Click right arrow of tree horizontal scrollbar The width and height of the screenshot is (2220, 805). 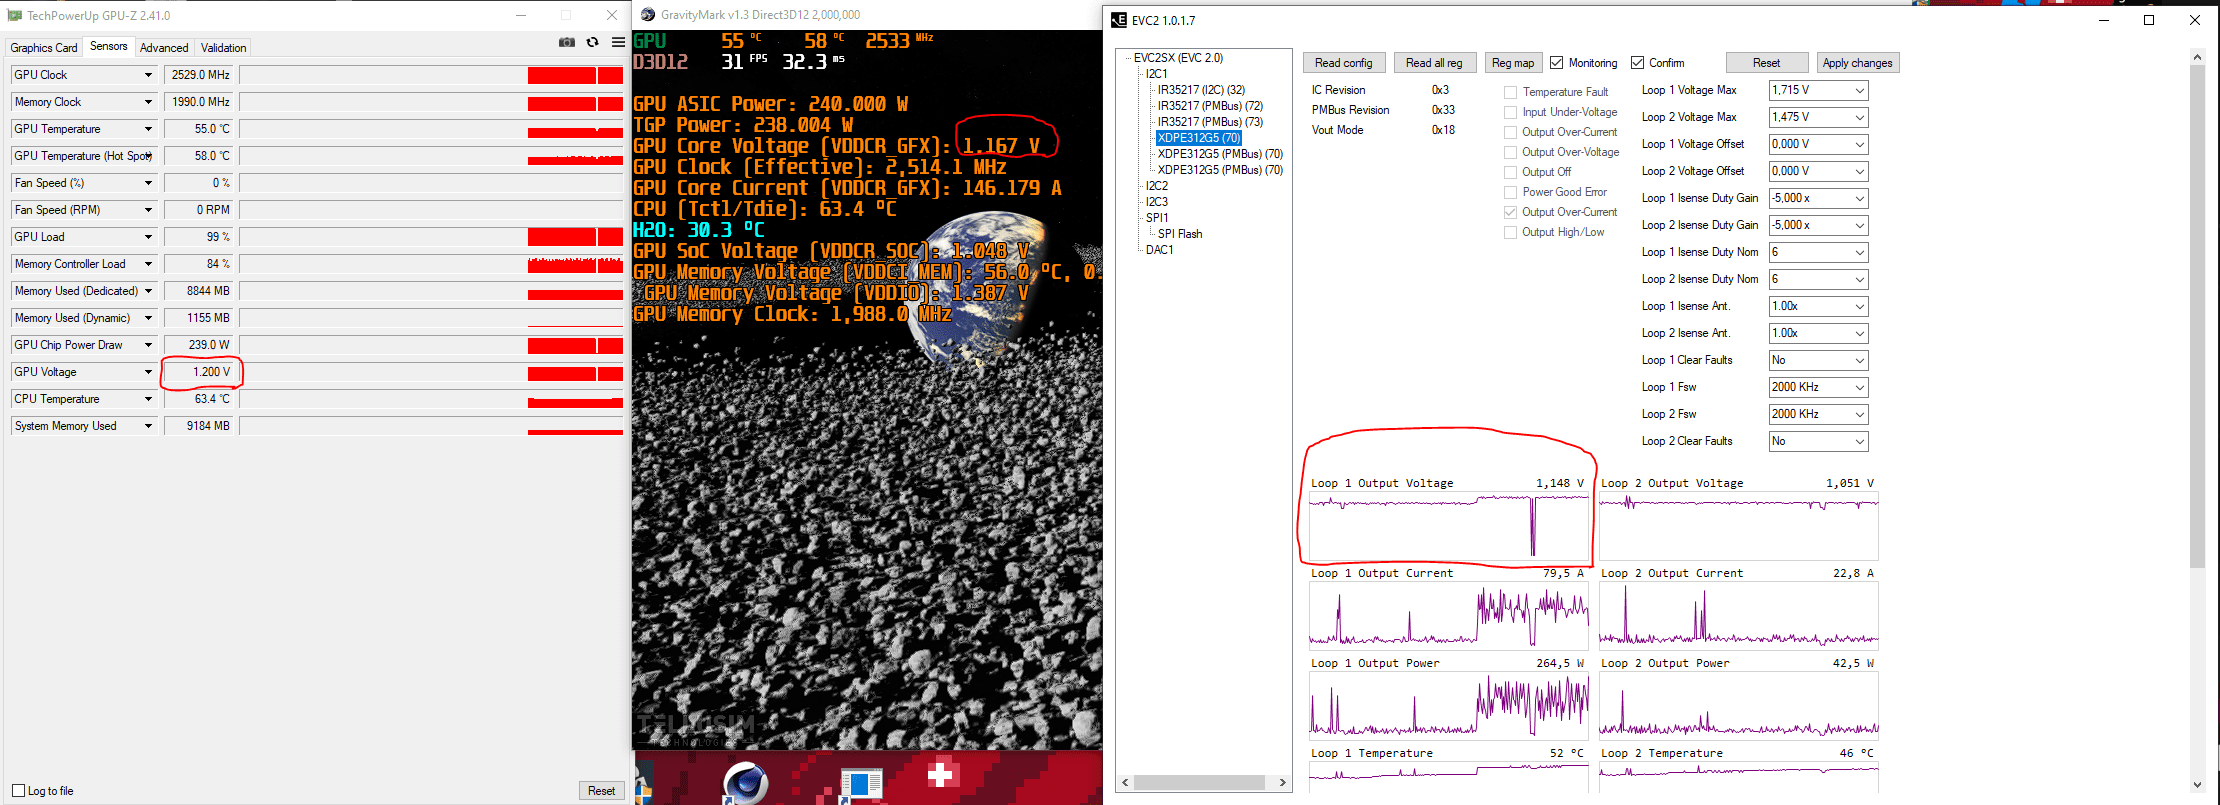1283,783
